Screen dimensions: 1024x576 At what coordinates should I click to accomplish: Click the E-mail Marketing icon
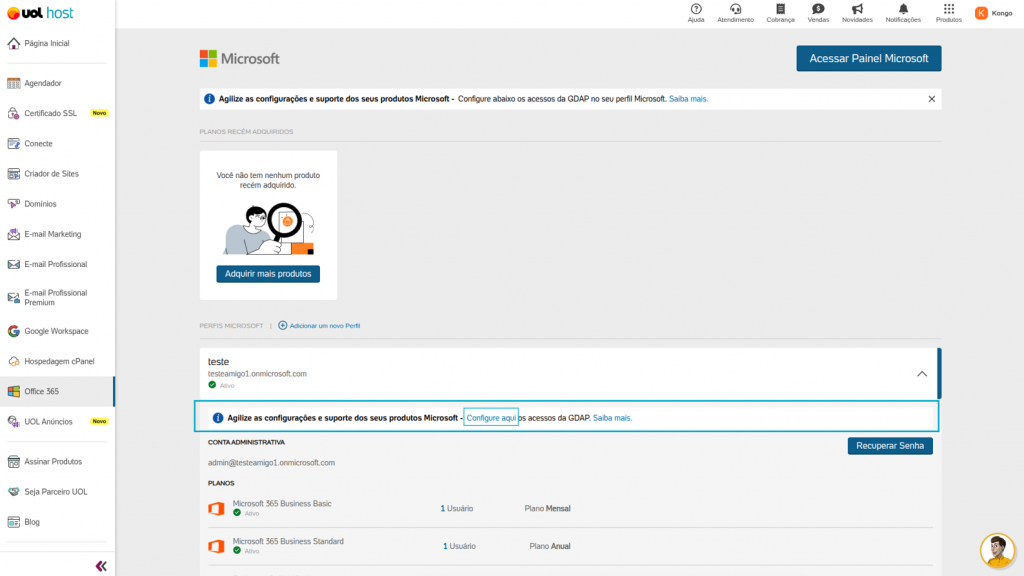click(14, 234)
